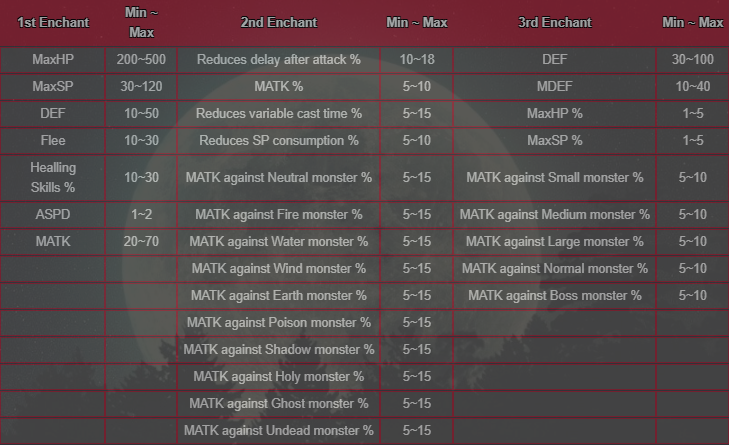The image size is (729, 445).
Task: Select the MATK % enchant cell
Action: click(x=278, y=86)
